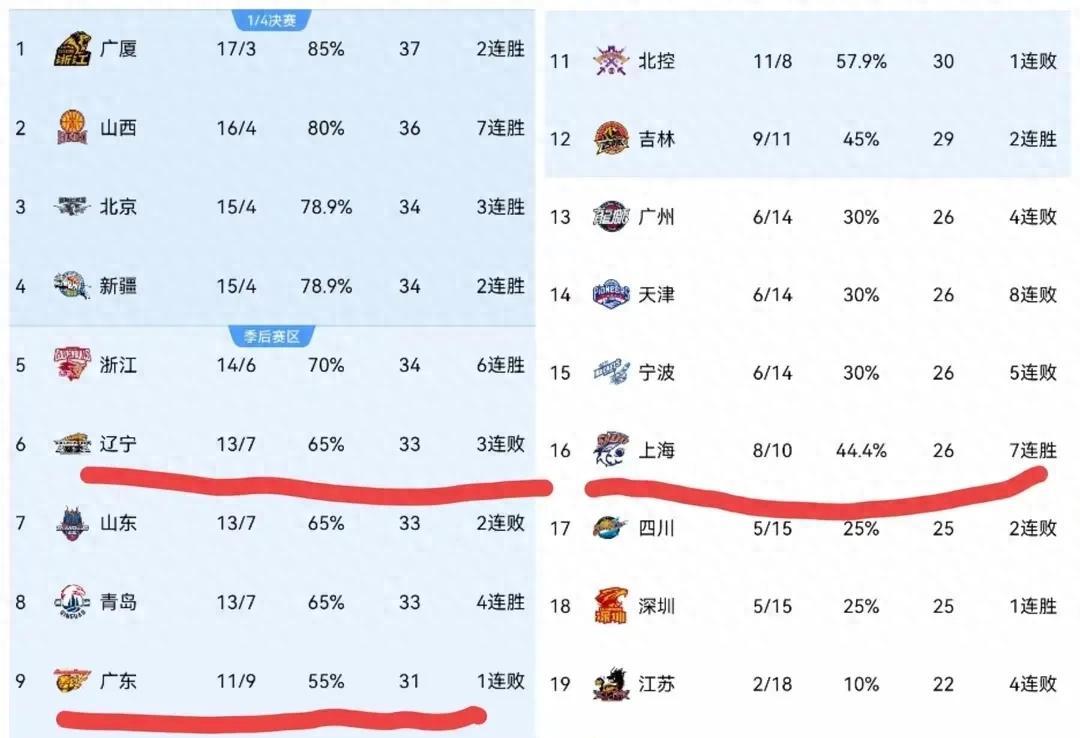1080x738 pixels.
Task: Click the 山东 team logo
Action: click(x=73, y=523)
